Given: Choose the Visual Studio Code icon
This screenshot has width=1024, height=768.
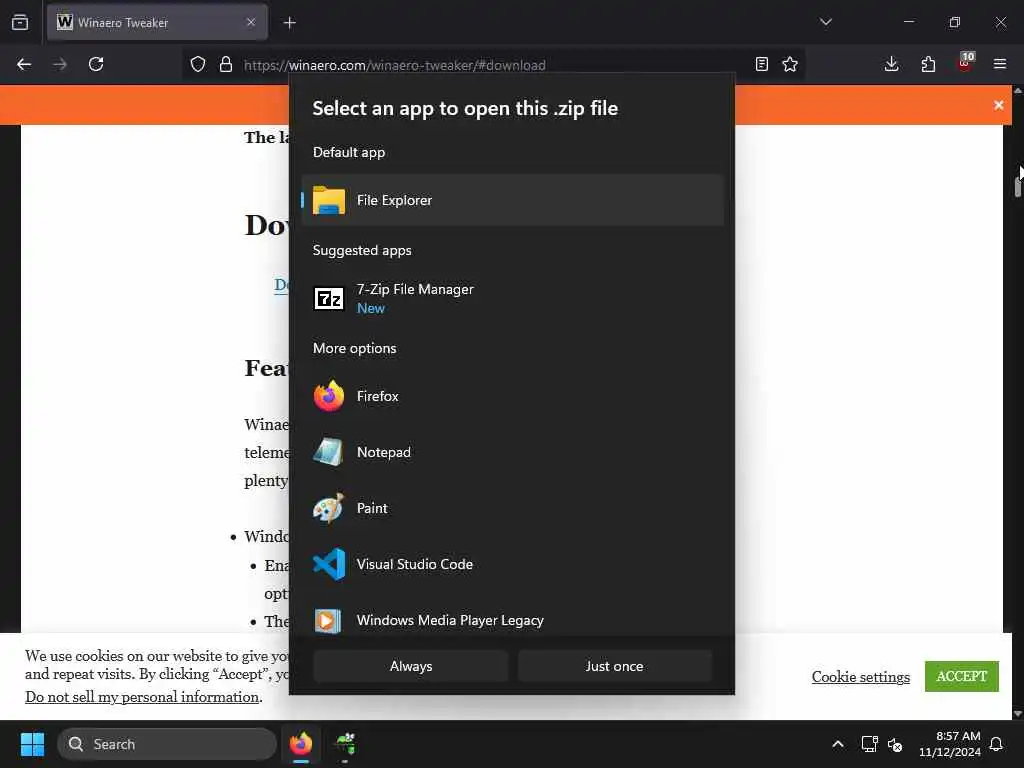Looking at the screenshot, I should [328, 564].
